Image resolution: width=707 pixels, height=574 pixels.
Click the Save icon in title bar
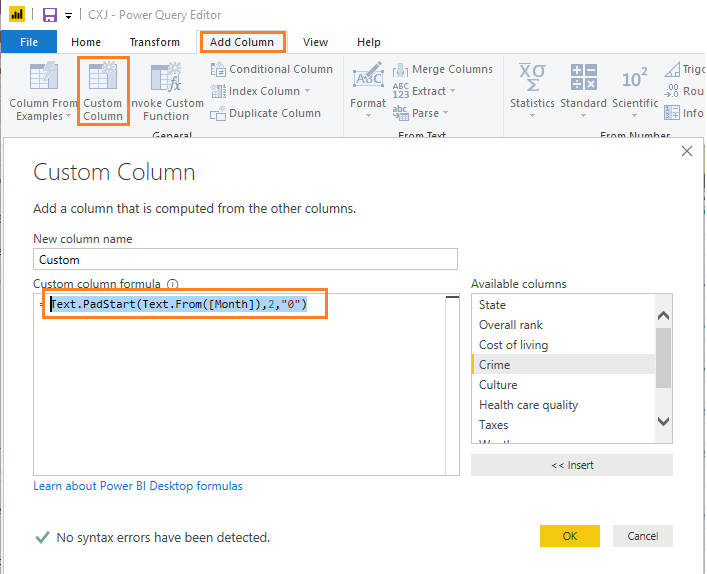point(50,15)
